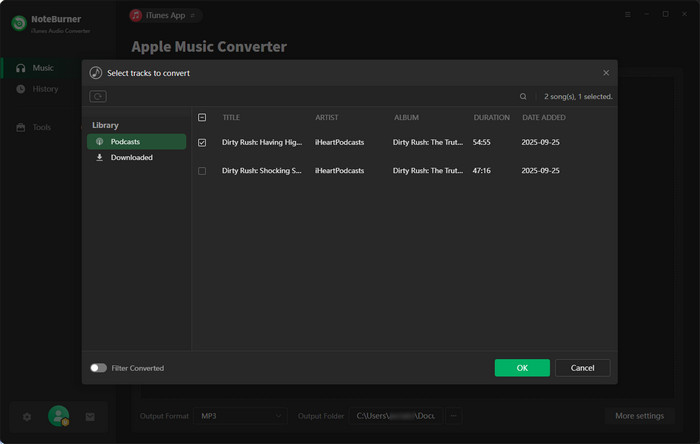Open the History sidebar tab

tap(45, 89)
